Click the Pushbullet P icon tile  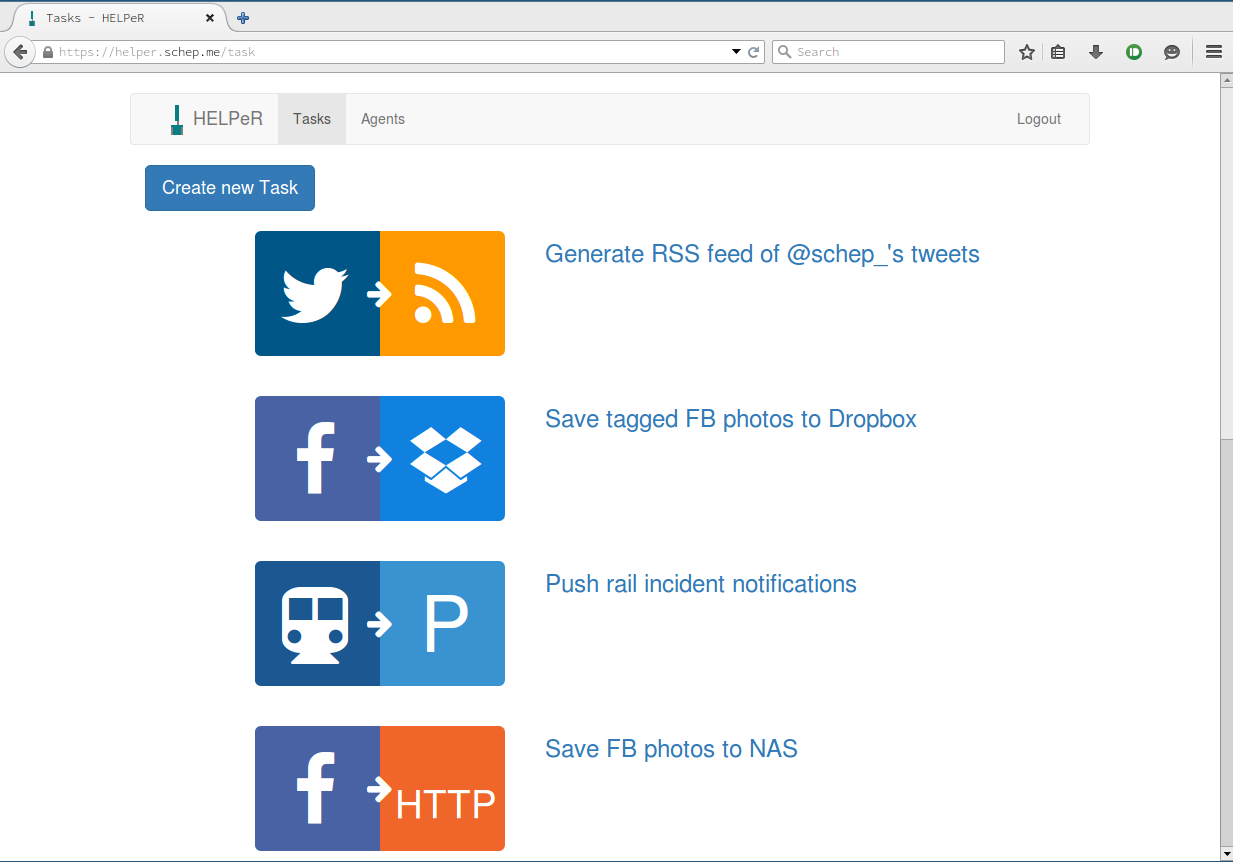[442, 623]
